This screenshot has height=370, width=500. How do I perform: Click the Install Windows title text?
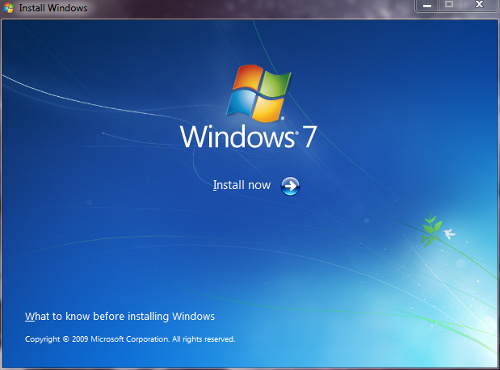click(53, 8)
